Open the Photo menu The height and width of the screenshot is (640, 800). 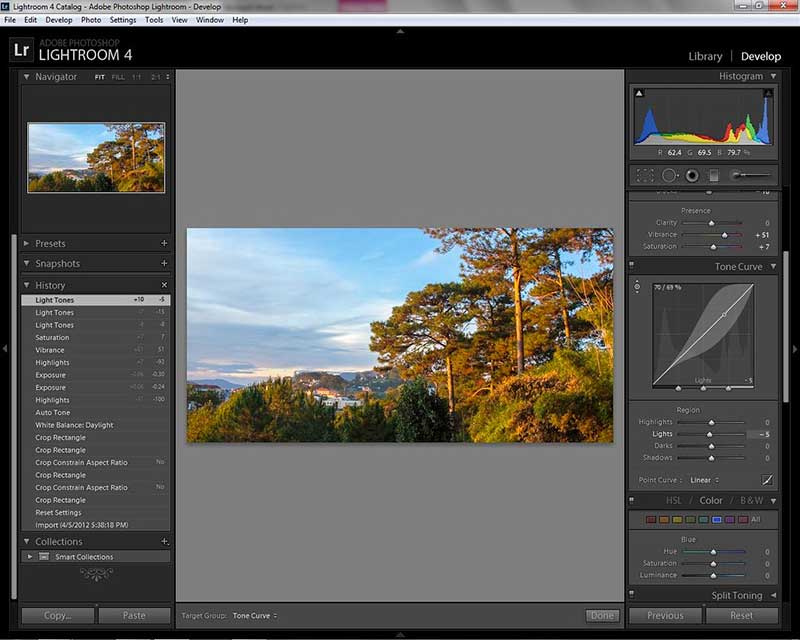[x=91, y=20]
